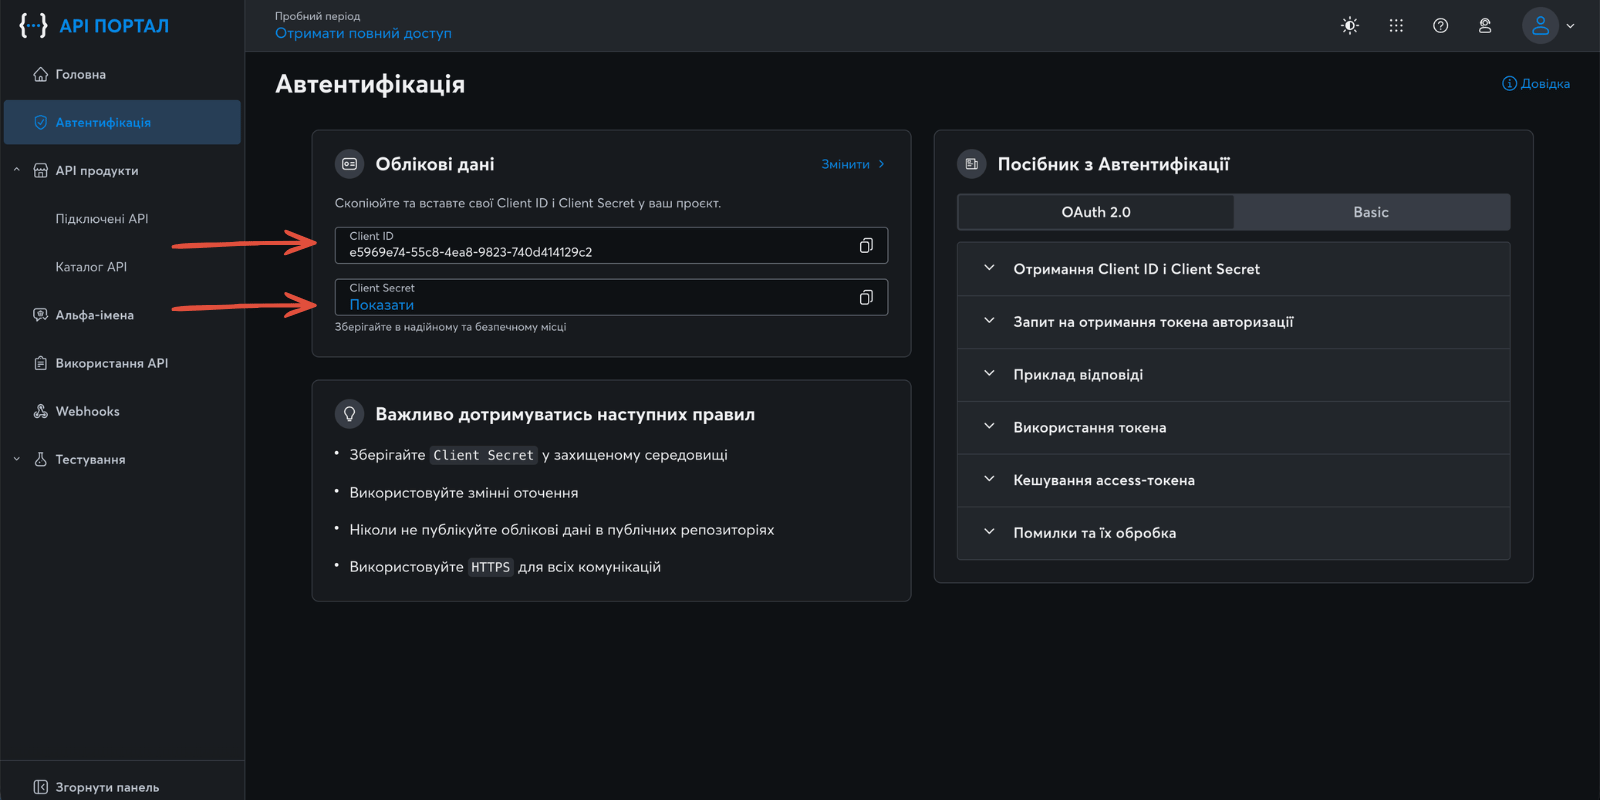Click the Отримати повний доступ link
1600x800 pixels.
click(363, 33)
